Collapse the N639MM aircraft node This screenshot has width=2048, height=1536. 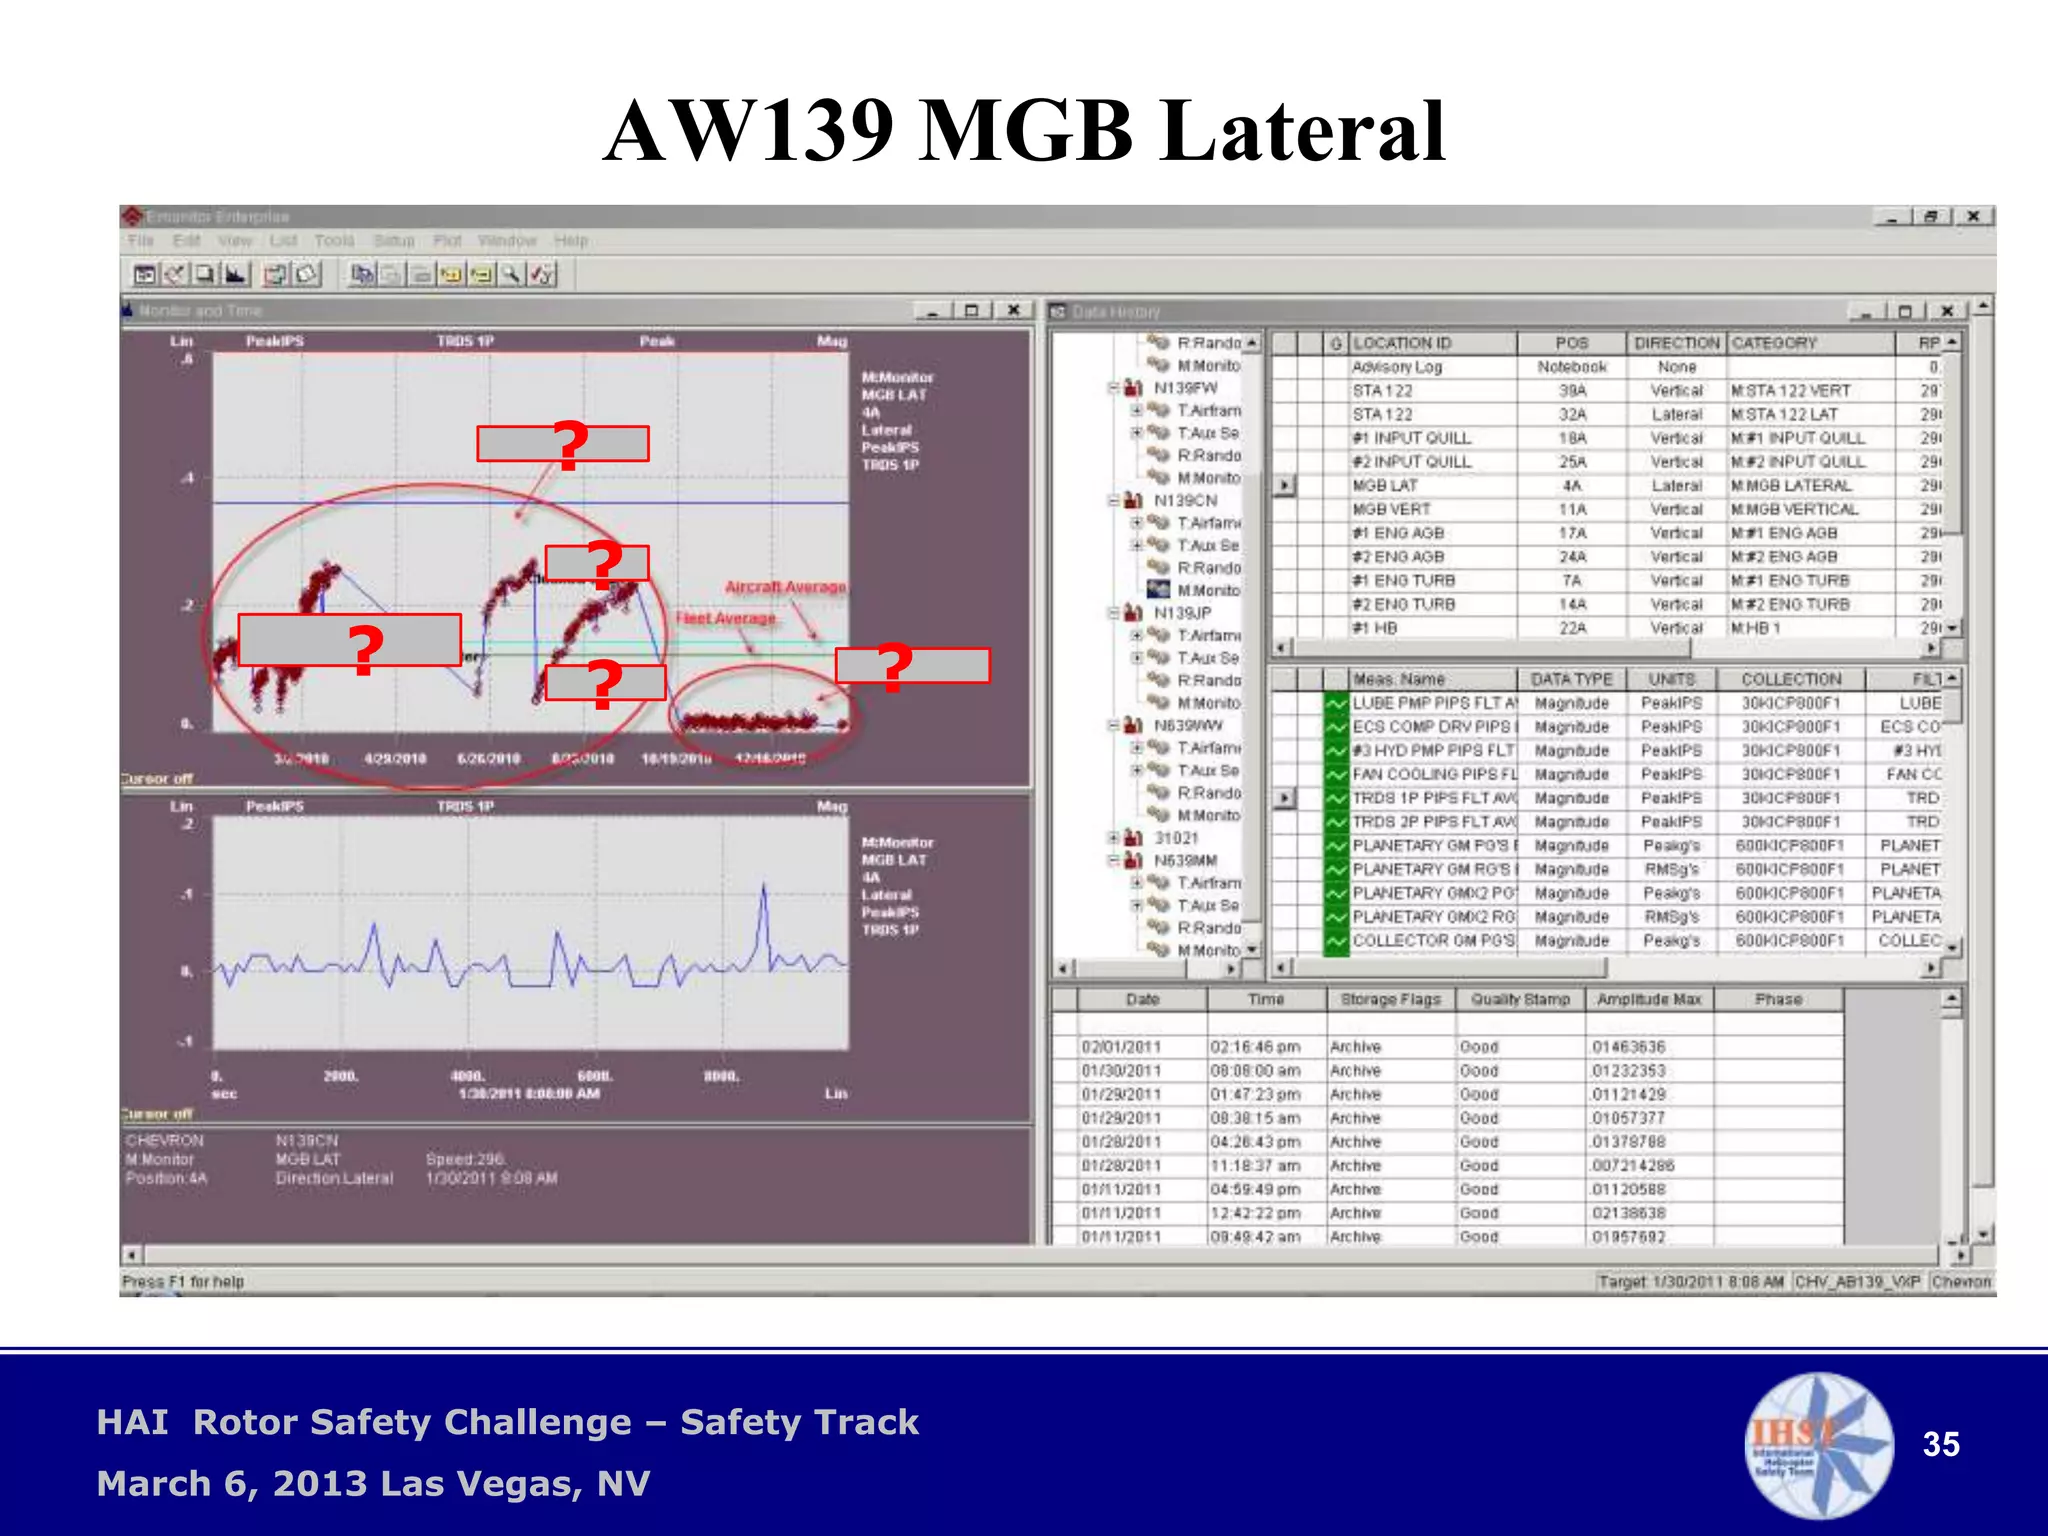pyautogui.click(x=1113, y=861)
